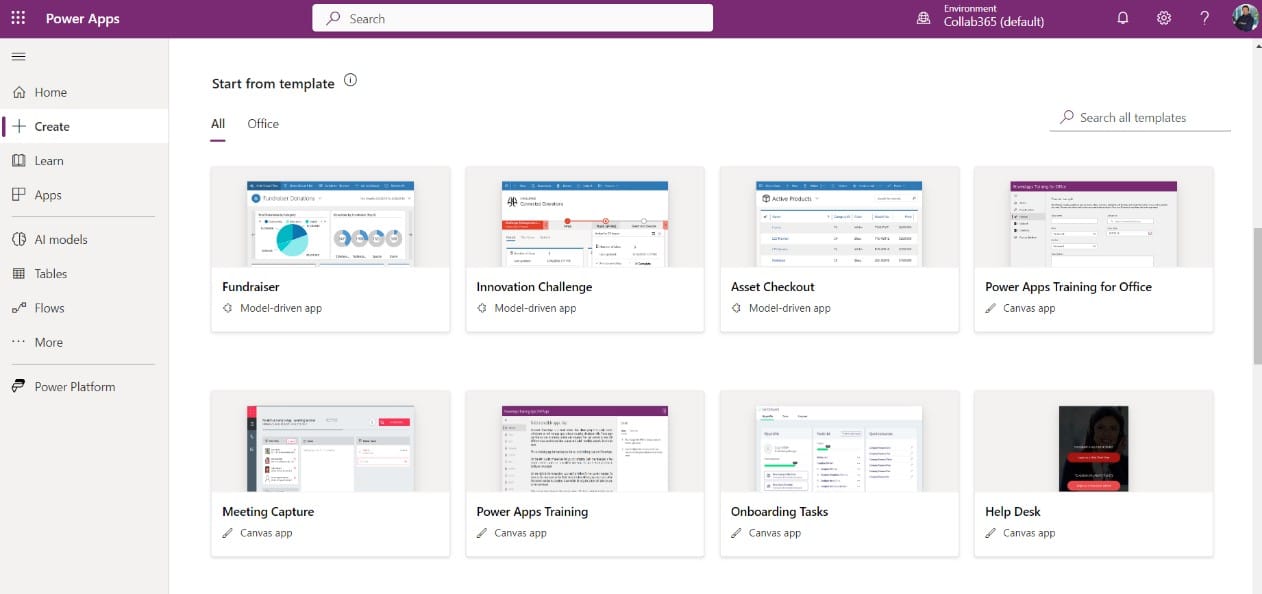
Task: Click the info icon beside Start from template
Action: (x=350, y=81)
